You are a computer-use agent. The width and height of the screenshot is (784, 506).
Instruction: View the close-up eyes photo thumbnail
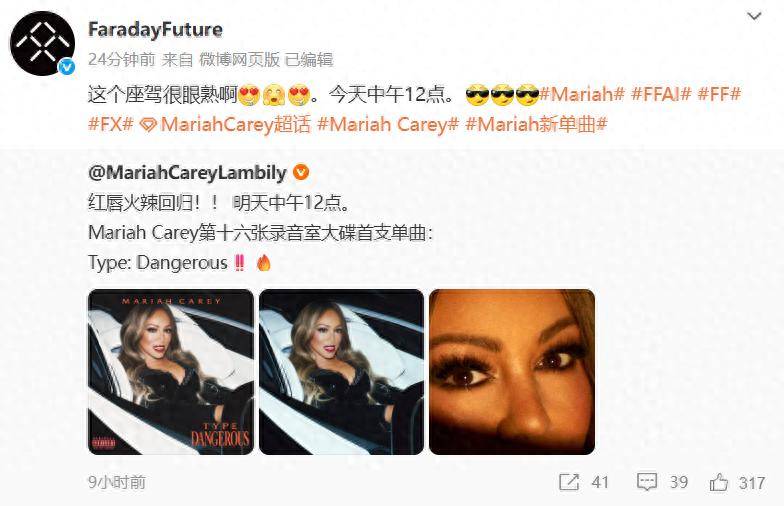point(512,372)
